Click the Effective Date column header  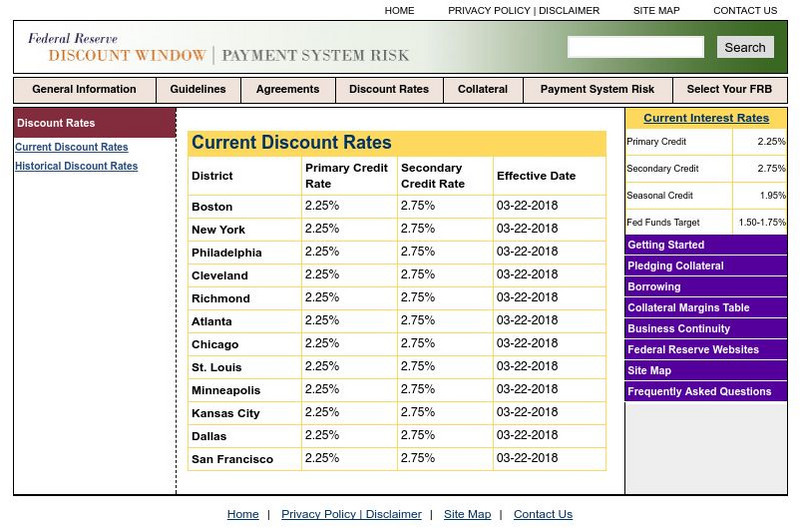550,176
